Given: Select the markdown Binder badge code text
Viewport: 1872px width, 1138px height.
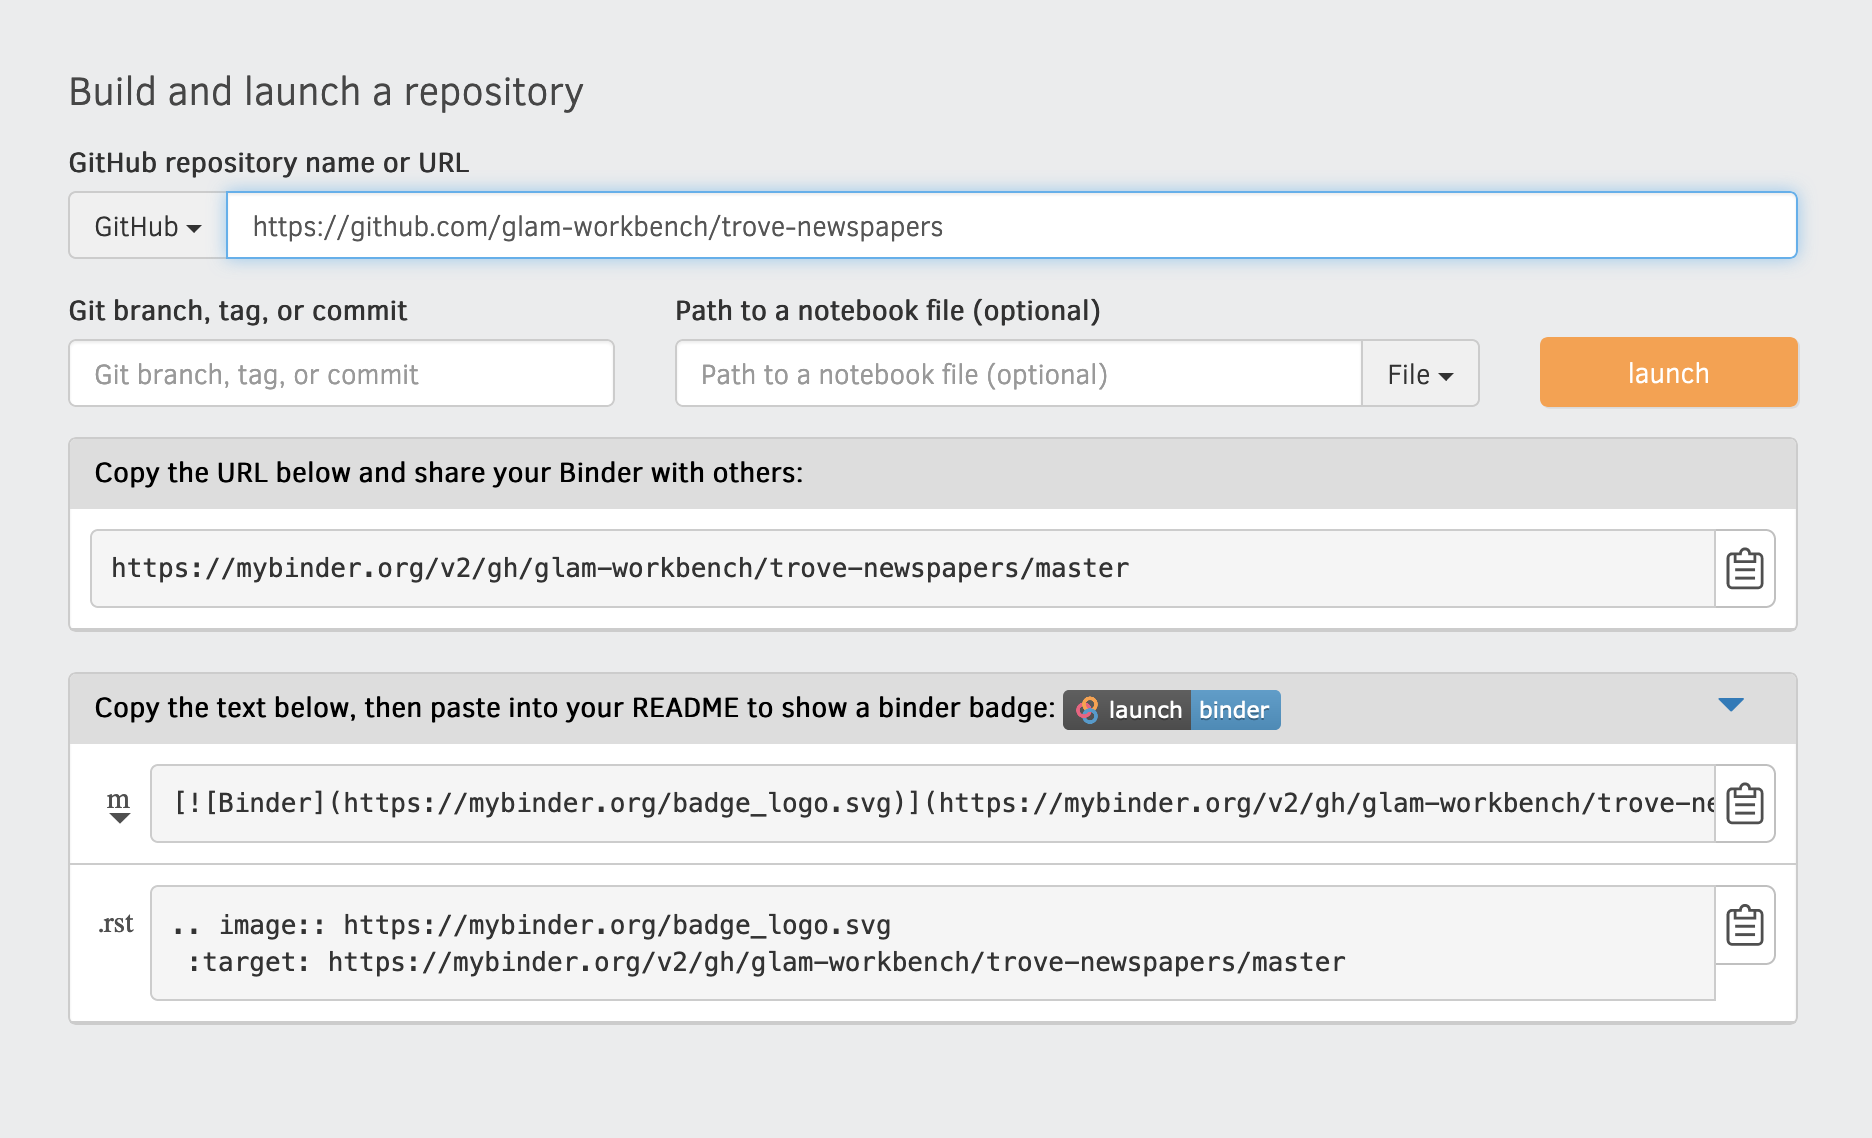Looking at the screenshot, I should (933, 803).
